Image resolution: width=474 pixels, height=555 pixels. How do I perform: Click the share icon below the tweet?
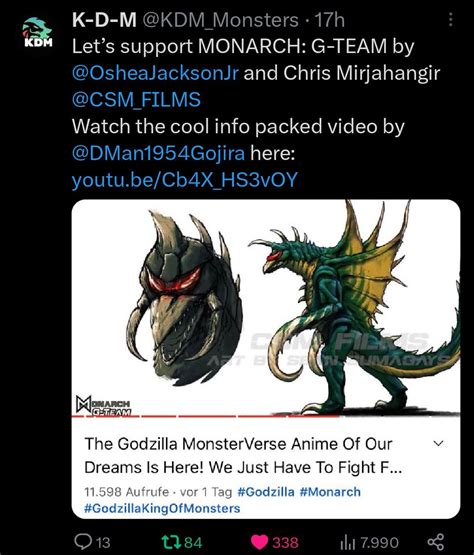[x=435, y=542]
